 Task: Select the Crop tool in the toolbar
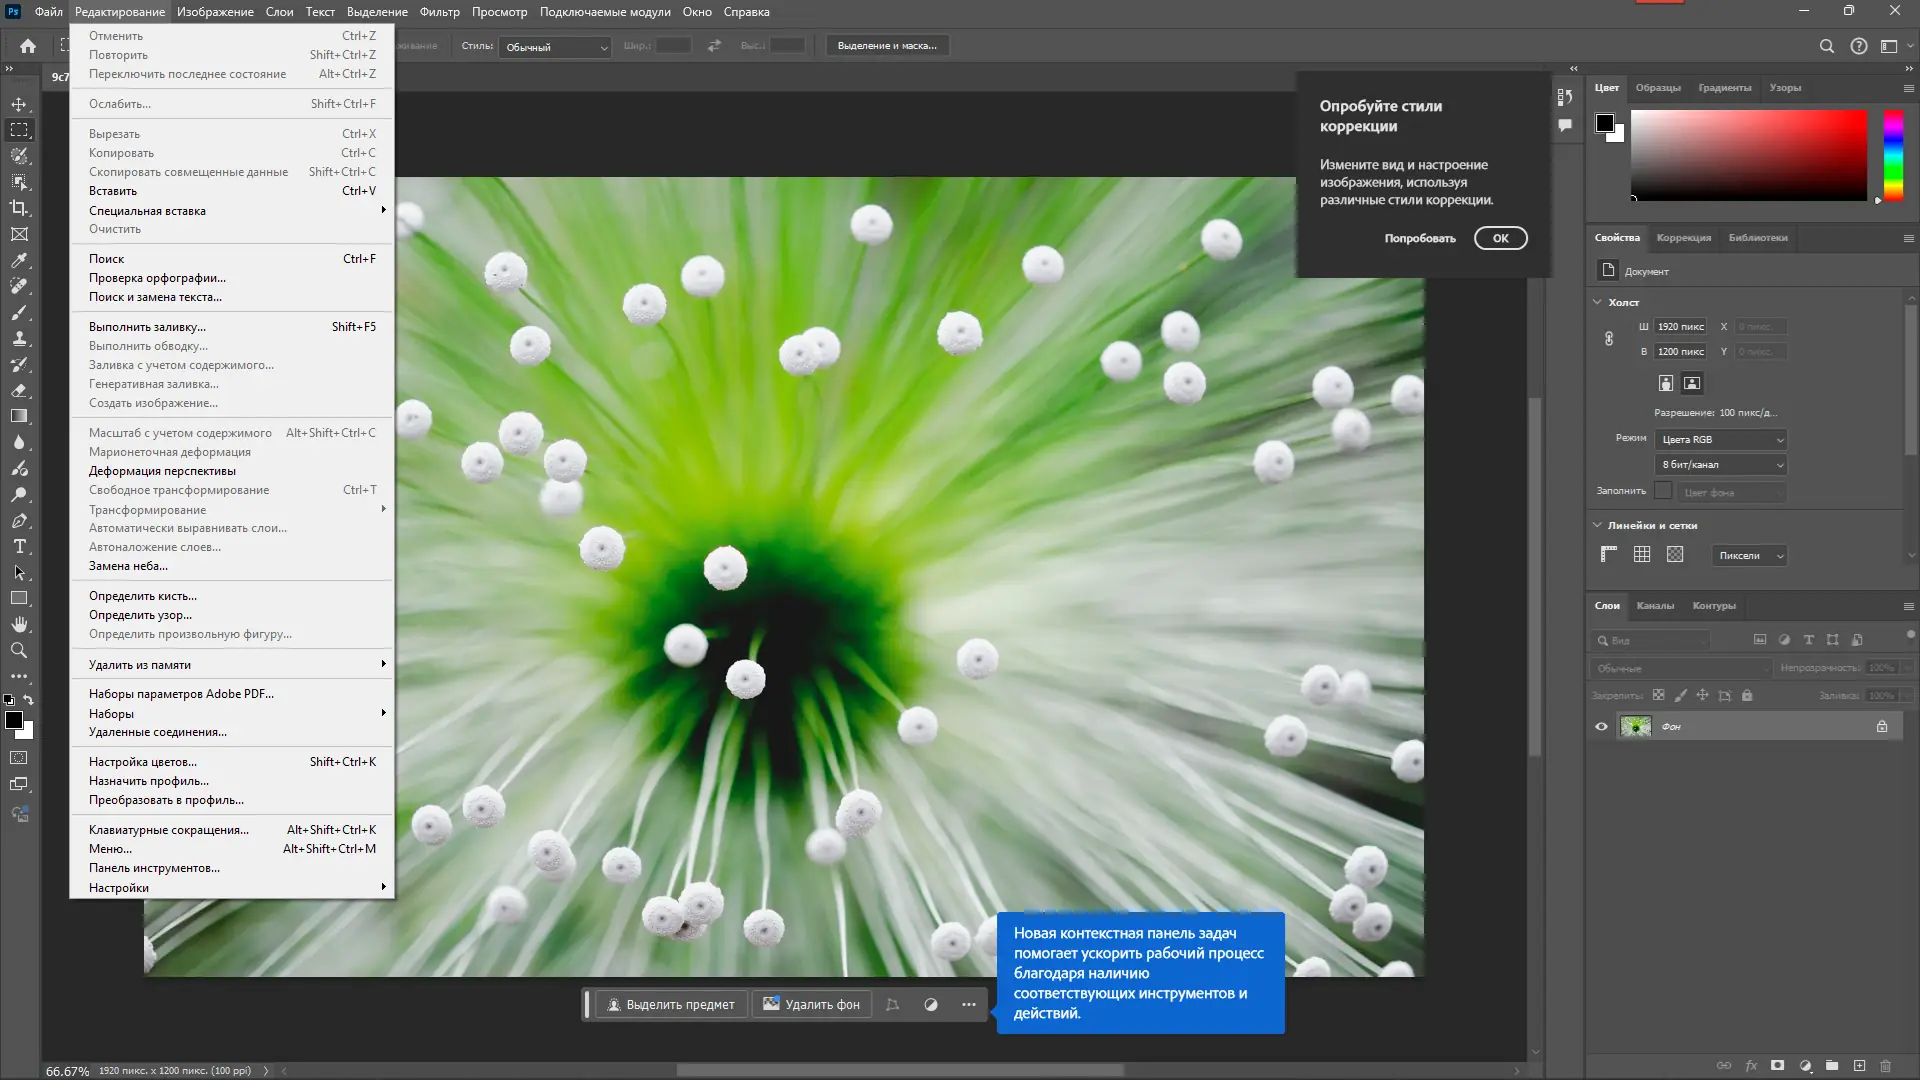tap(19, 208)
